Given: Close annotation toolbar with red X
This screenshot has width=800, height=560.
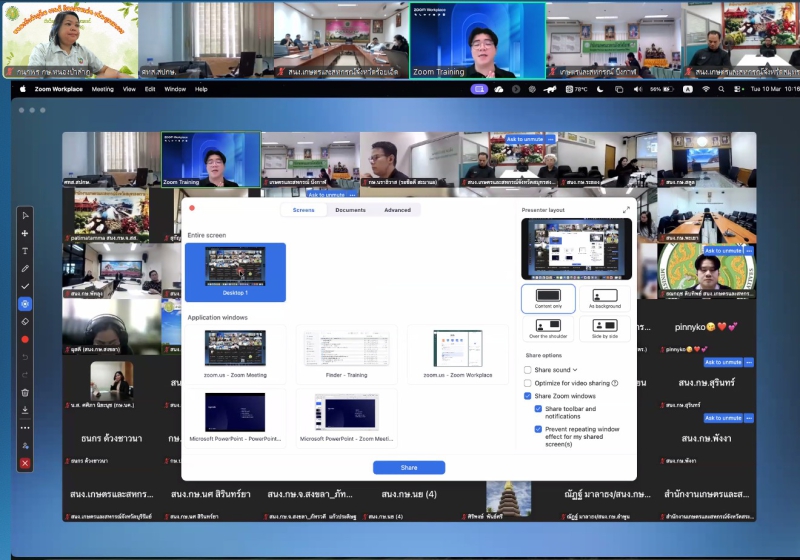Looking at the screenshot, I should point(25,464).
